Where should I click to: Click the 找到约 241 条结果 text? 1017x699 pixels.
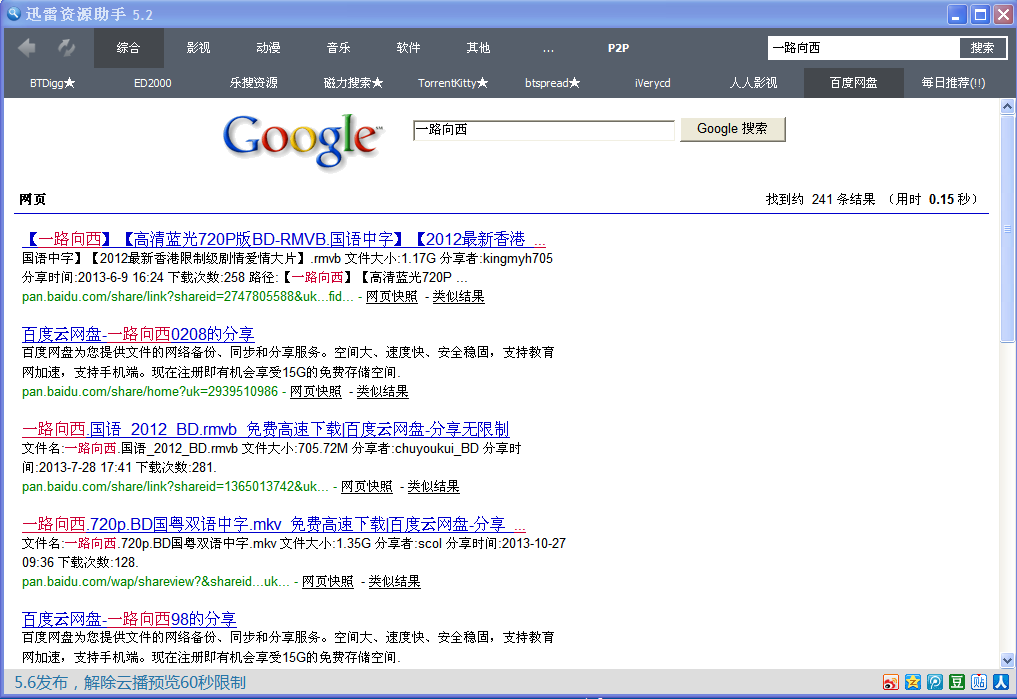pos(820,199)
